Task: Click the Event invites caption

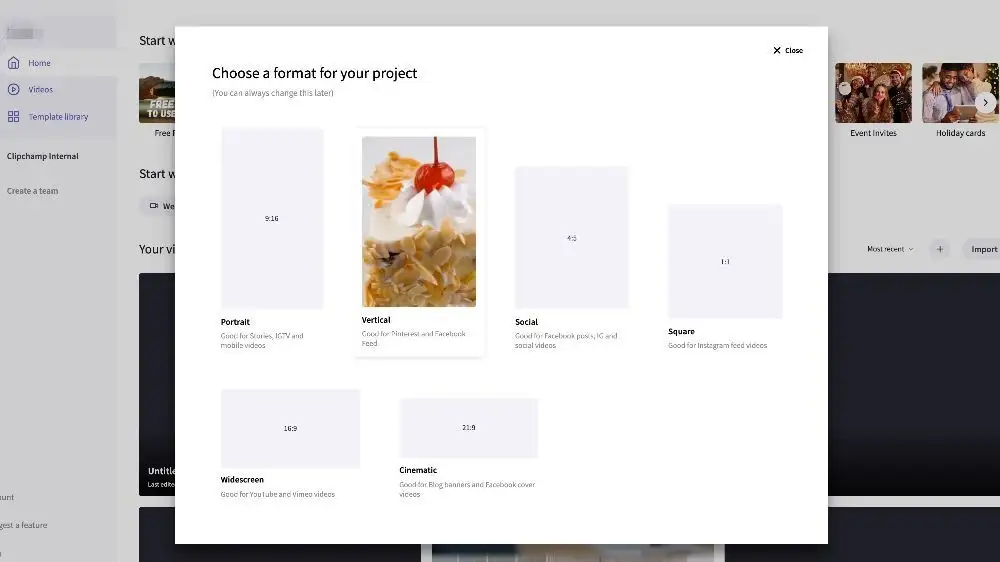Action: 873,133
